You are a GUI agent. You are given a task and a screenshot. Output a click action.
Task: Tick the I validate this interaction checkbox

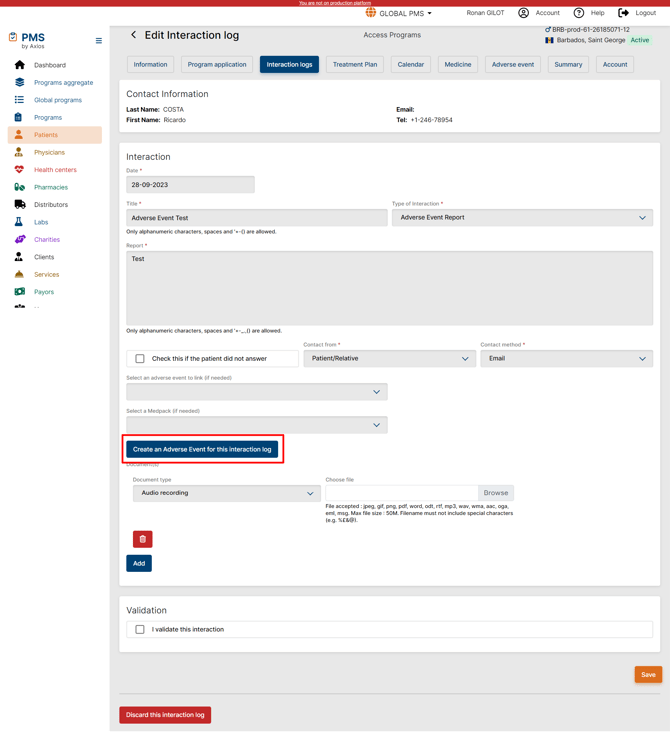[140, 629]
